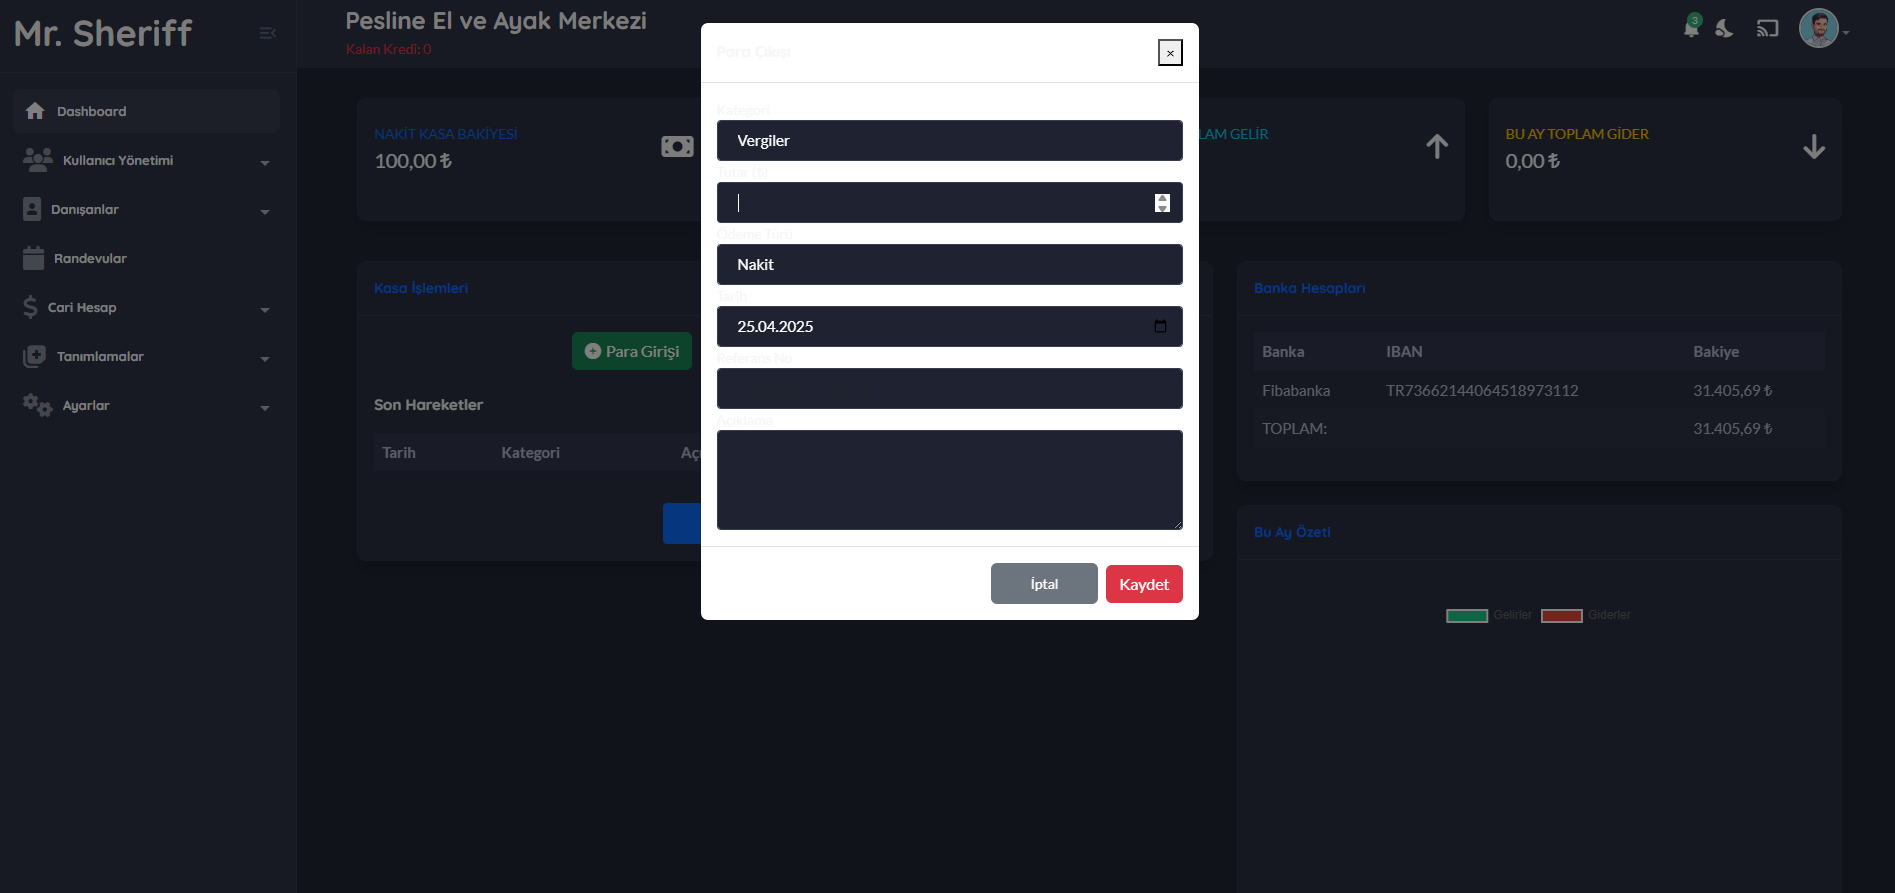Click the Ayarlar gears icon
Image resolution: width=1895 pixels, height=893 pixels.
[x=37, y=405]
